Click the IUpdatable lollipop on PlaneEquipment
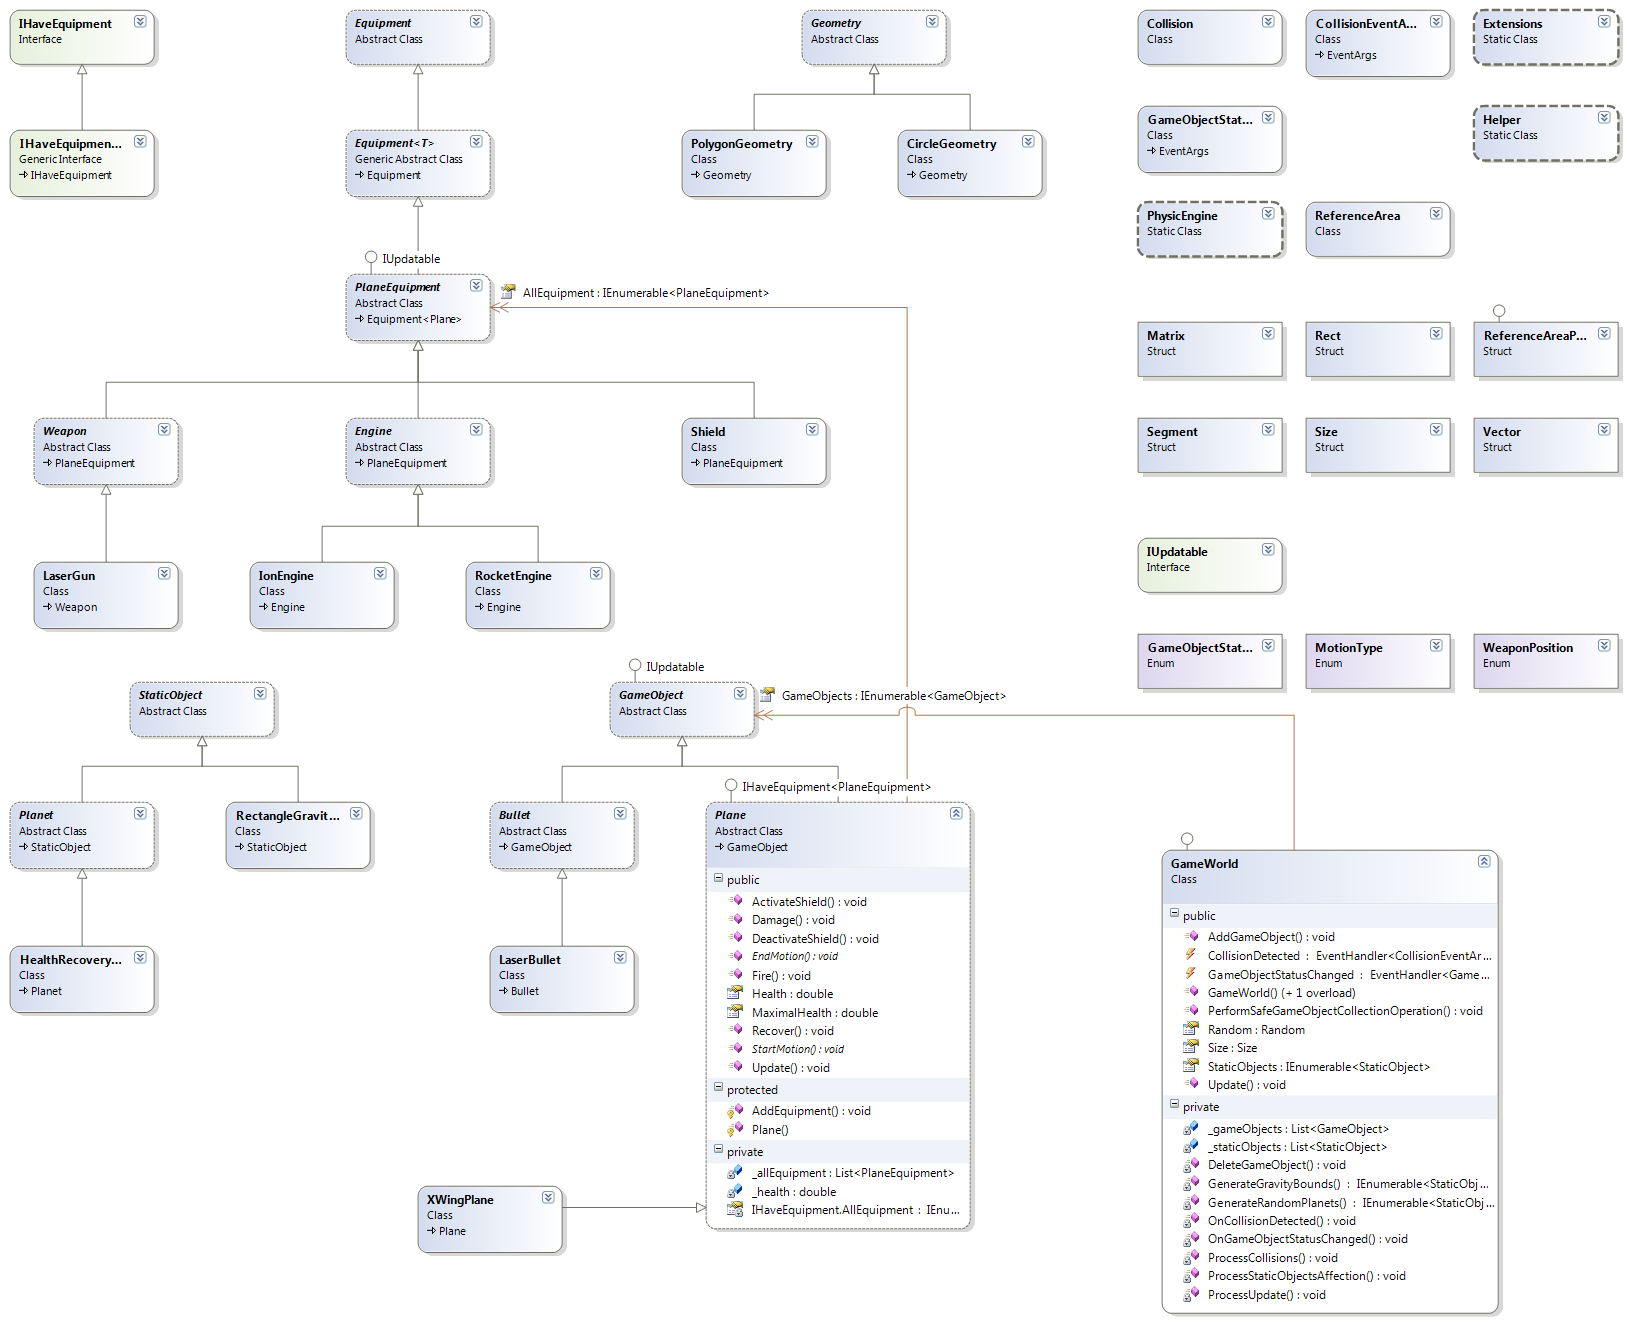1627x1322 pixels. pyautogui.click(x=371, y=257)
